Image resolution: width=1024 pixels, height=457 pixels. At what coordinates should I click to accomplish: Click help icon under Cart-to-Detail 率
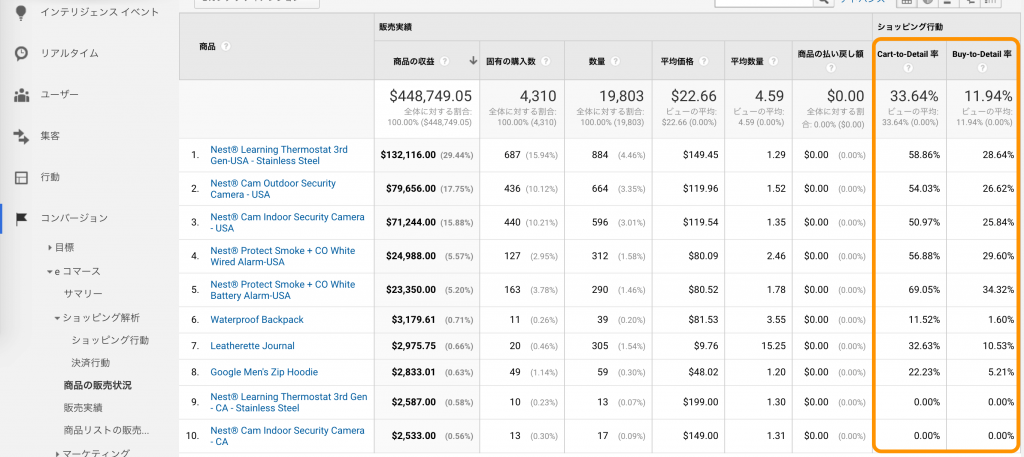pos(908,69)
